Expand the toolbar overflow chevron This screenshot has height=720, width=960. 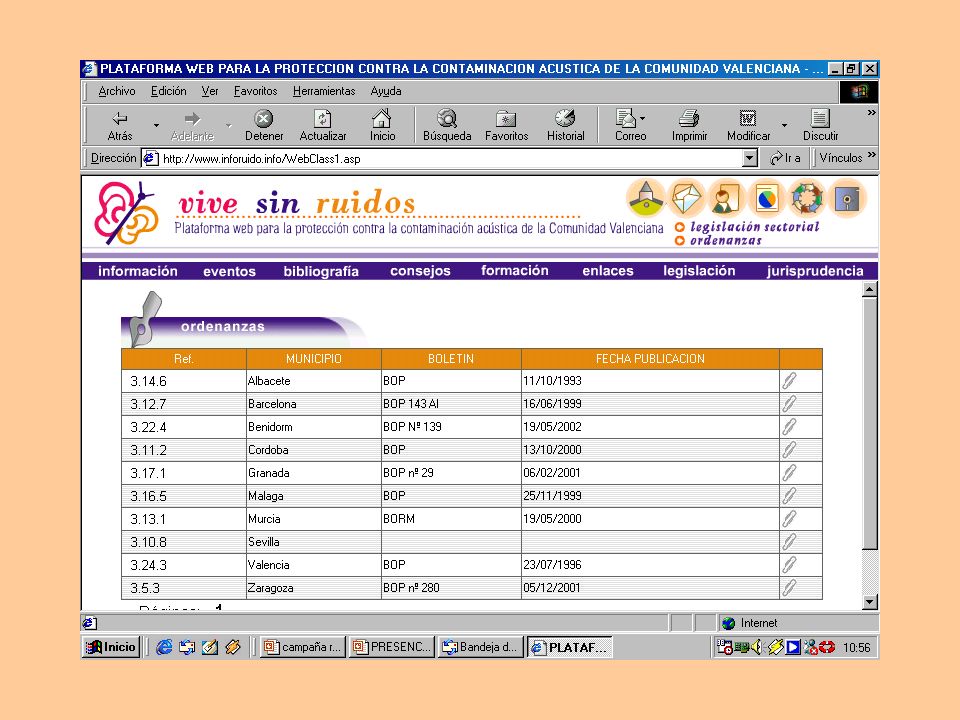click(x=871, y=113)
